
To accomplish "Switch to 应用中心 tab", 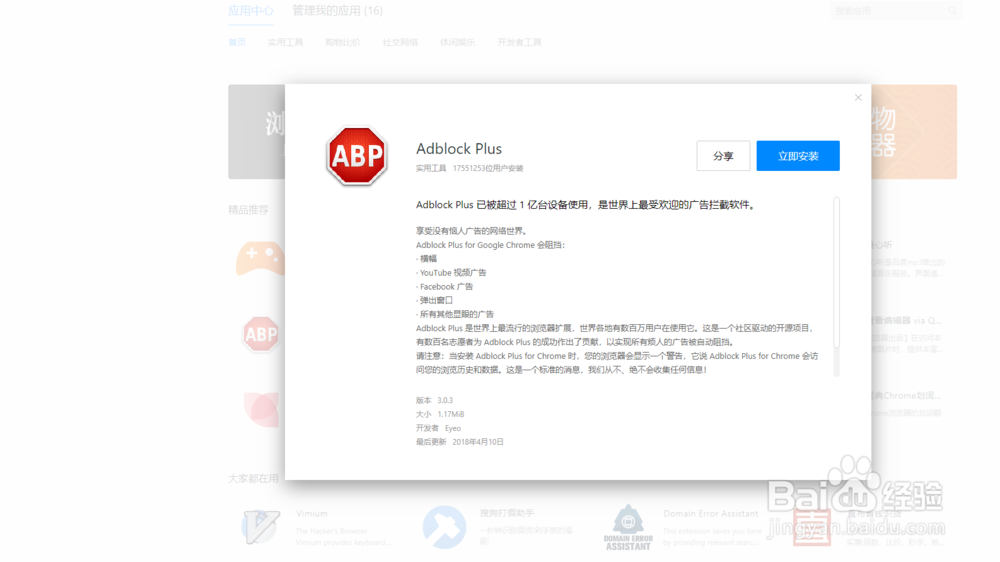I will point(251,11).
